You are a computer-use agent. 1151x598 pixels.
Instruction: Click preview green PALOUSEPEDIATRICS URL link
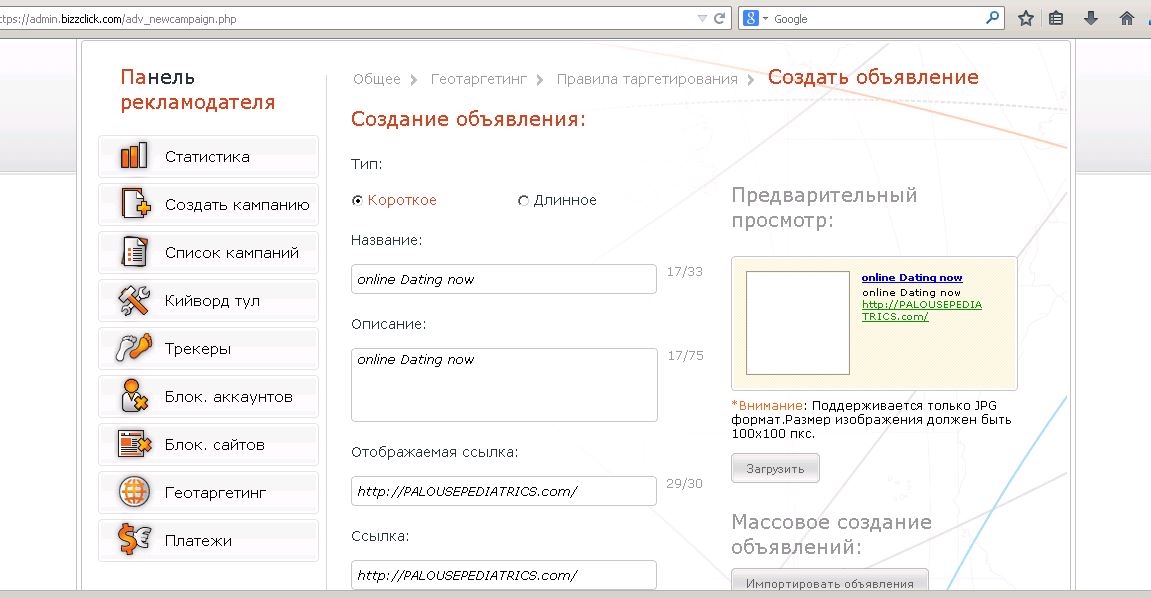click(x=921, y=310)
